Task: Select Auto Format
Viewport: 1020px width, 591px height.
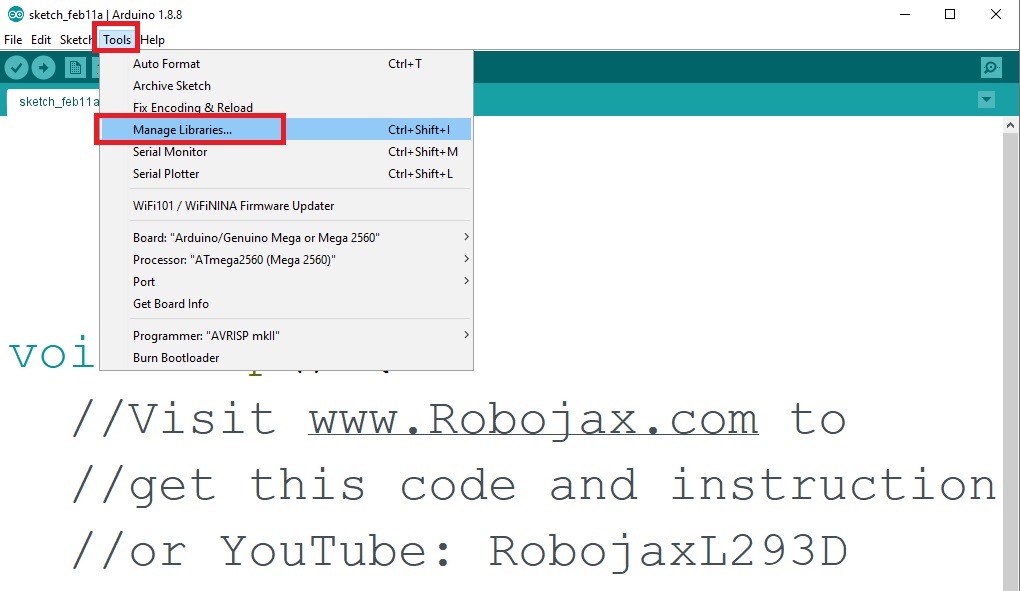Action: point(286,64)
